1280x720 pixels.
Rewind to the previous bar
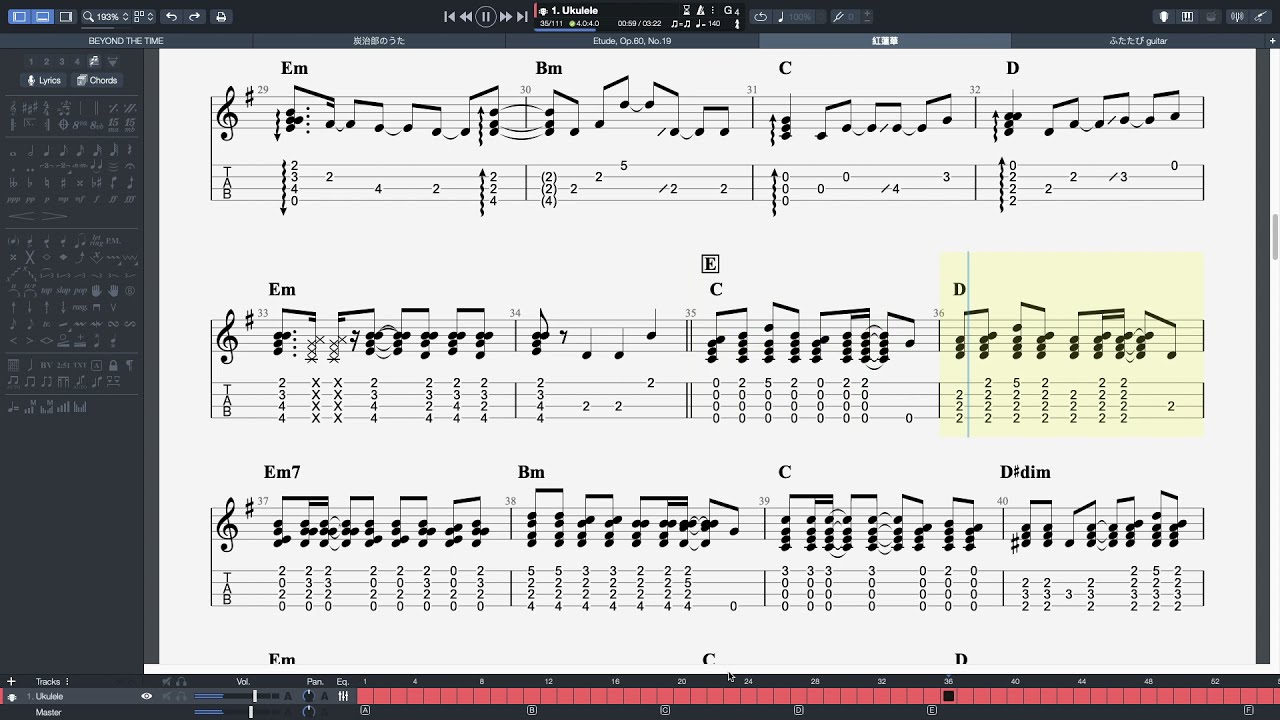[466, 17]
